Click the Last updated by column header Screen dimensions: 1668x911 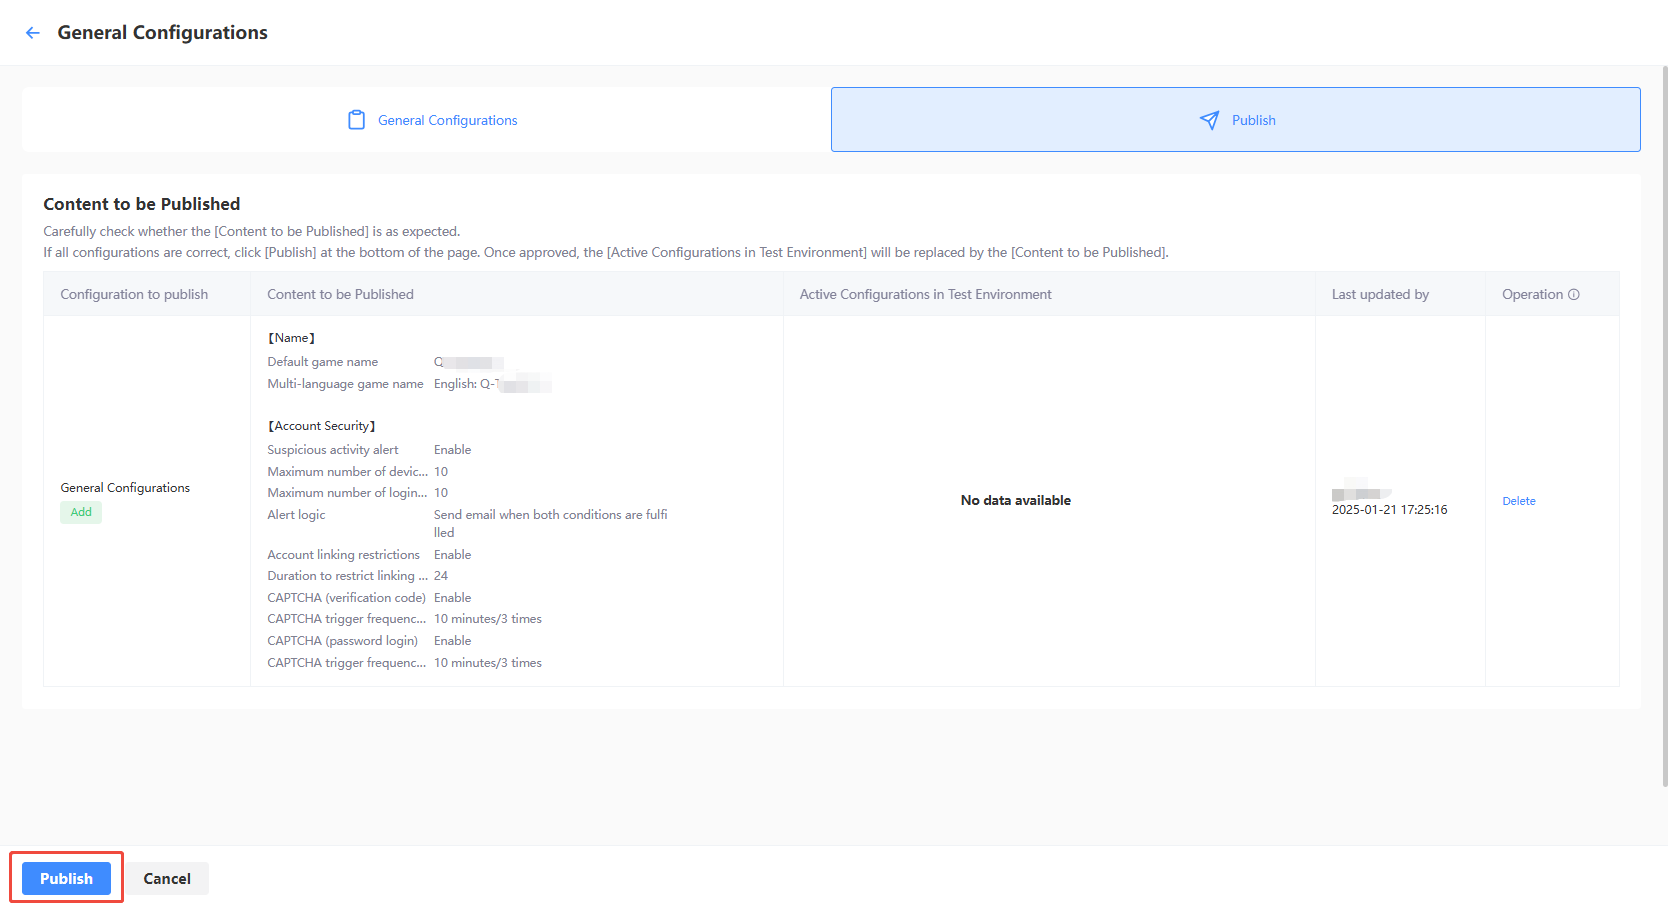tap(1380, 293)
